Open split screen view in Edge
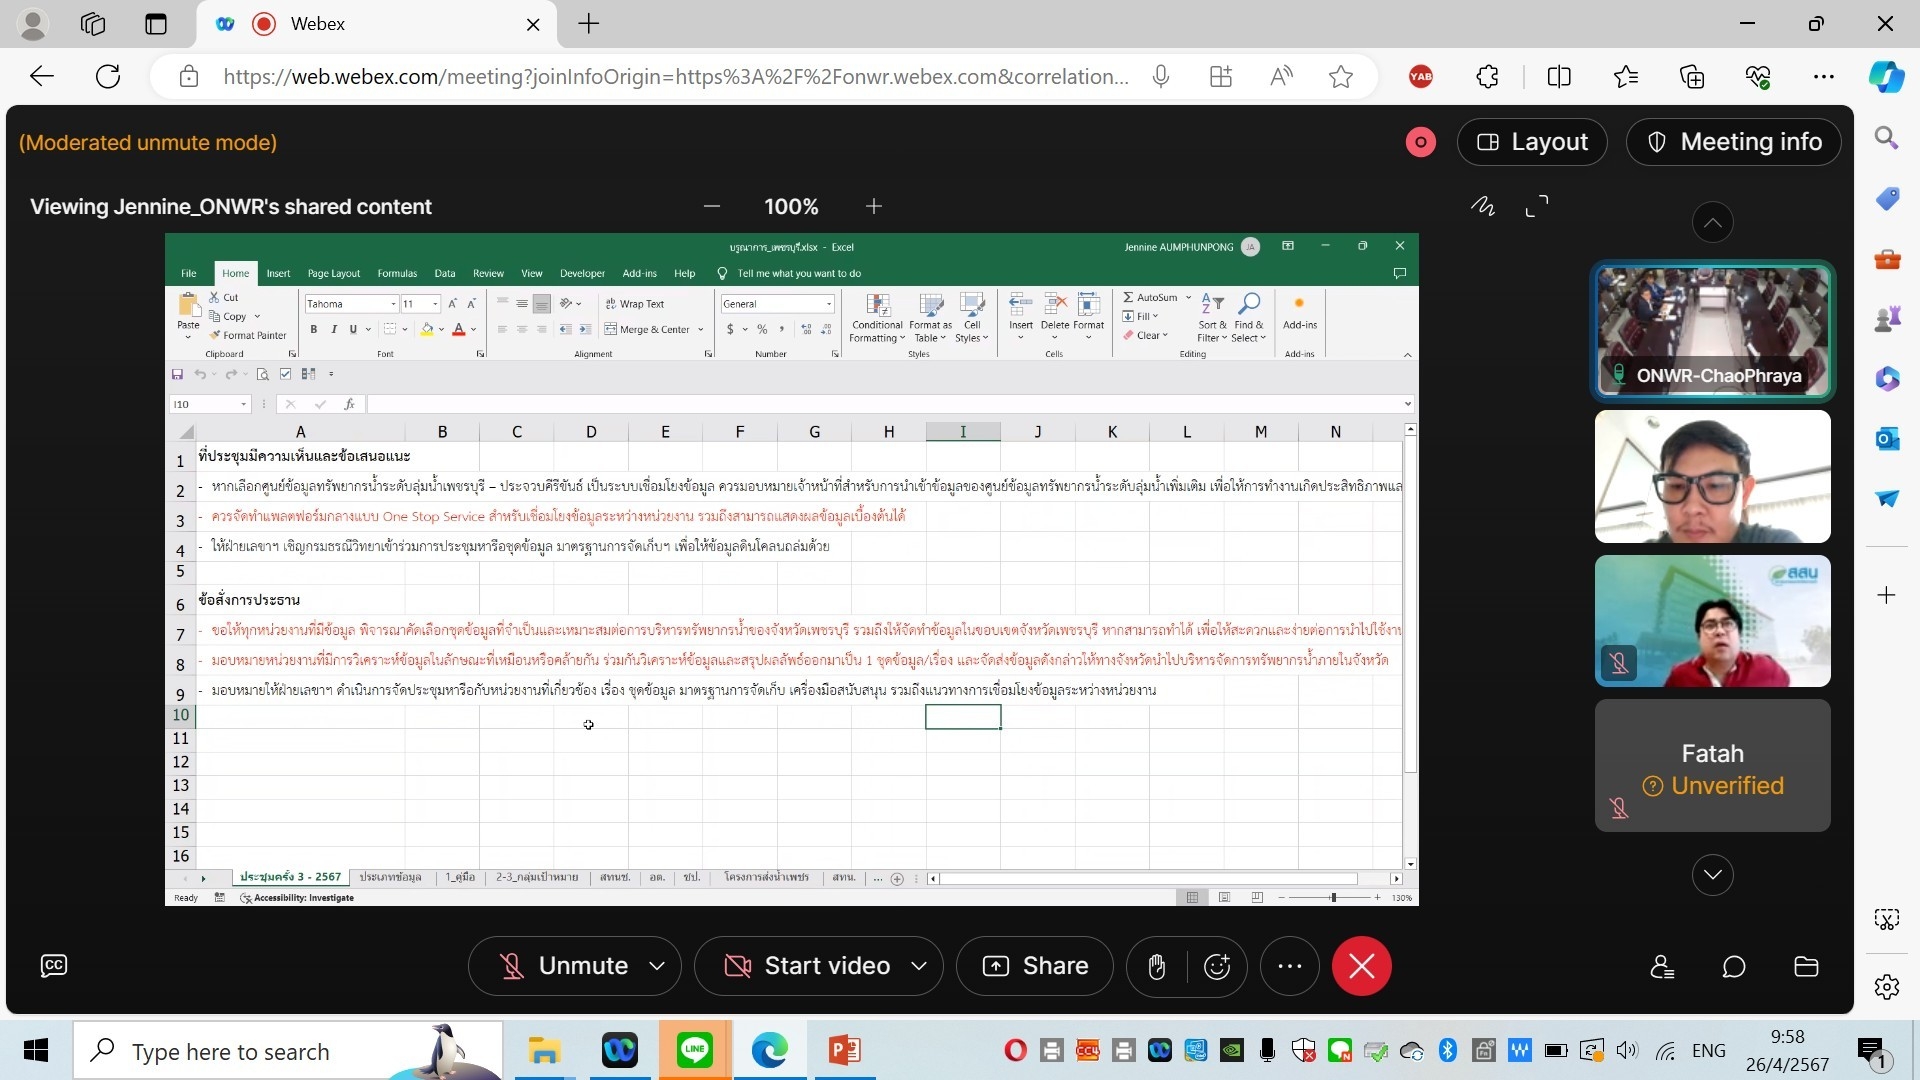The height and width of the screenshot is (1080, 1920). 1559,77
